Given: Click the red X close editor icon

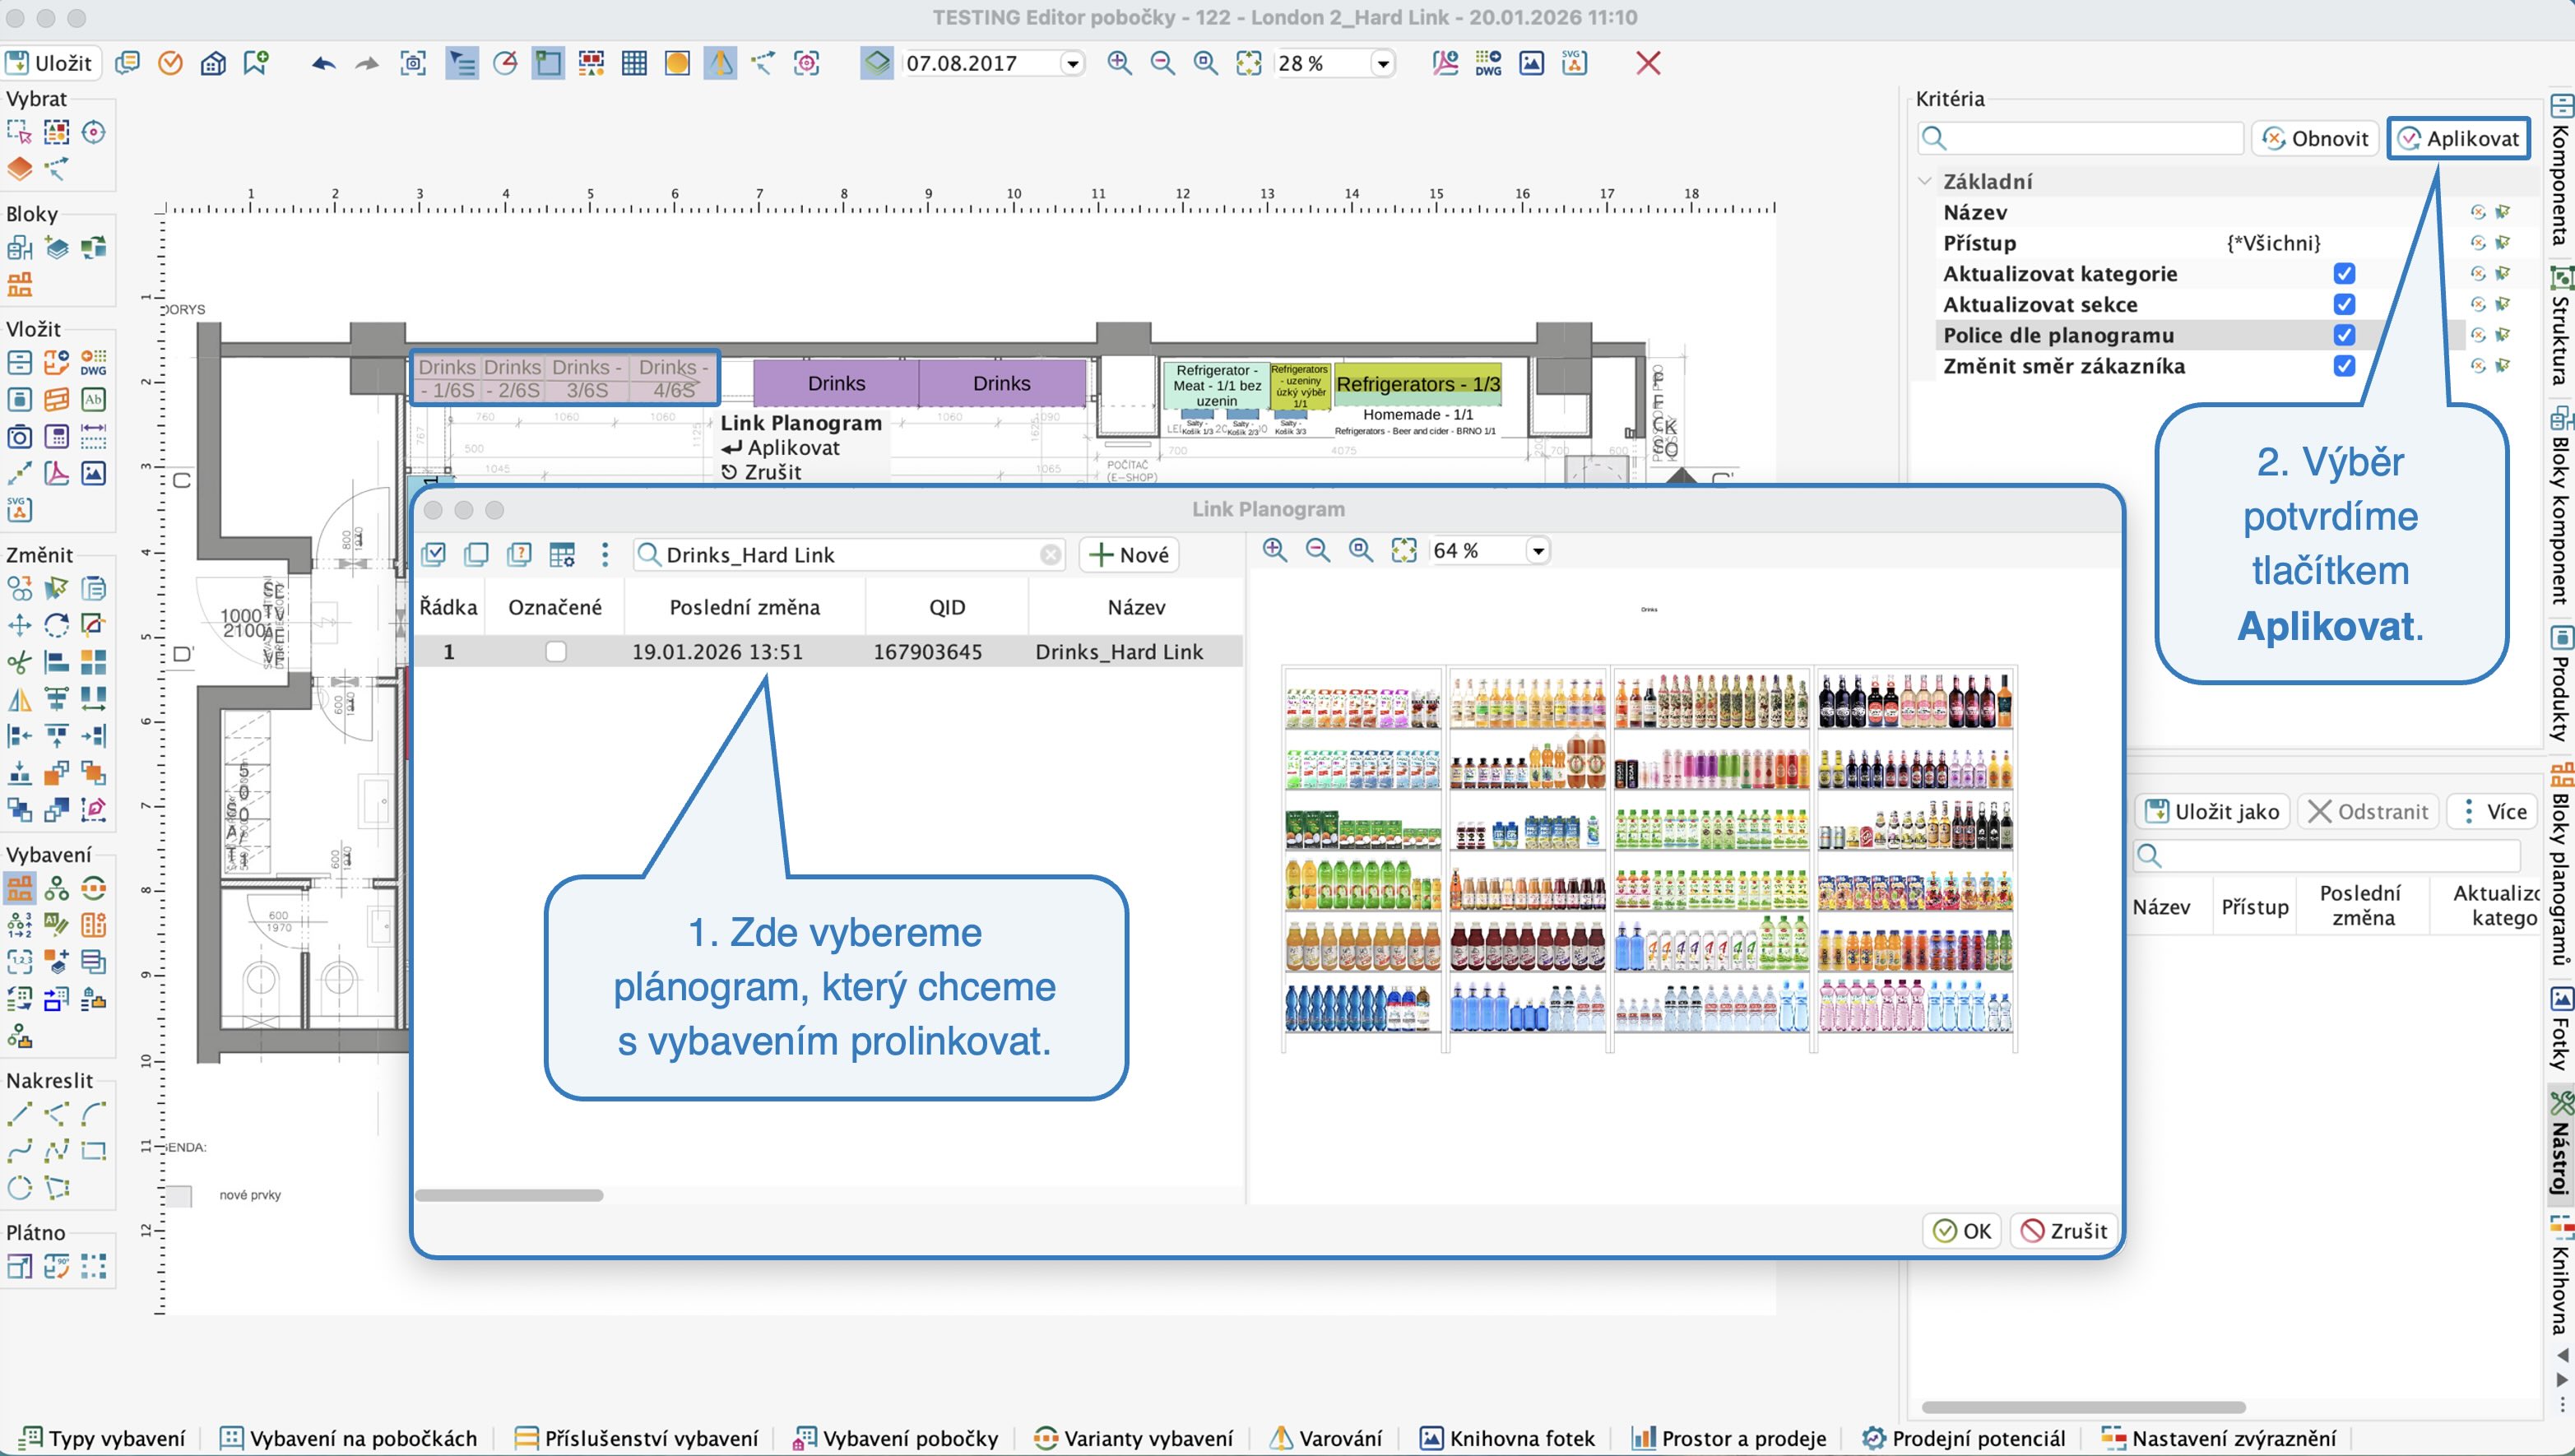Looking at the screenshot, I should pos(1648,63).
